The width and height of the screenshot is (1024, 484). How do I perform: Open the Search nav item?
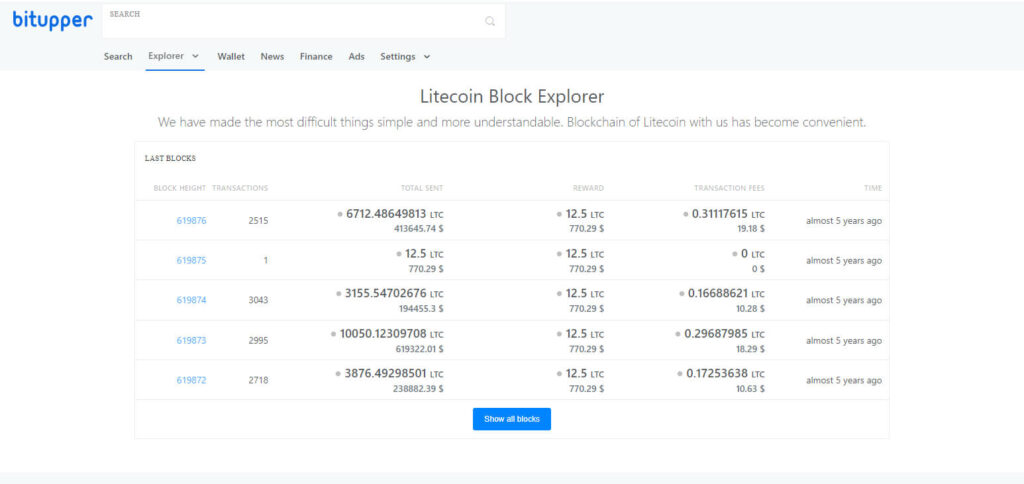[118, 57]
